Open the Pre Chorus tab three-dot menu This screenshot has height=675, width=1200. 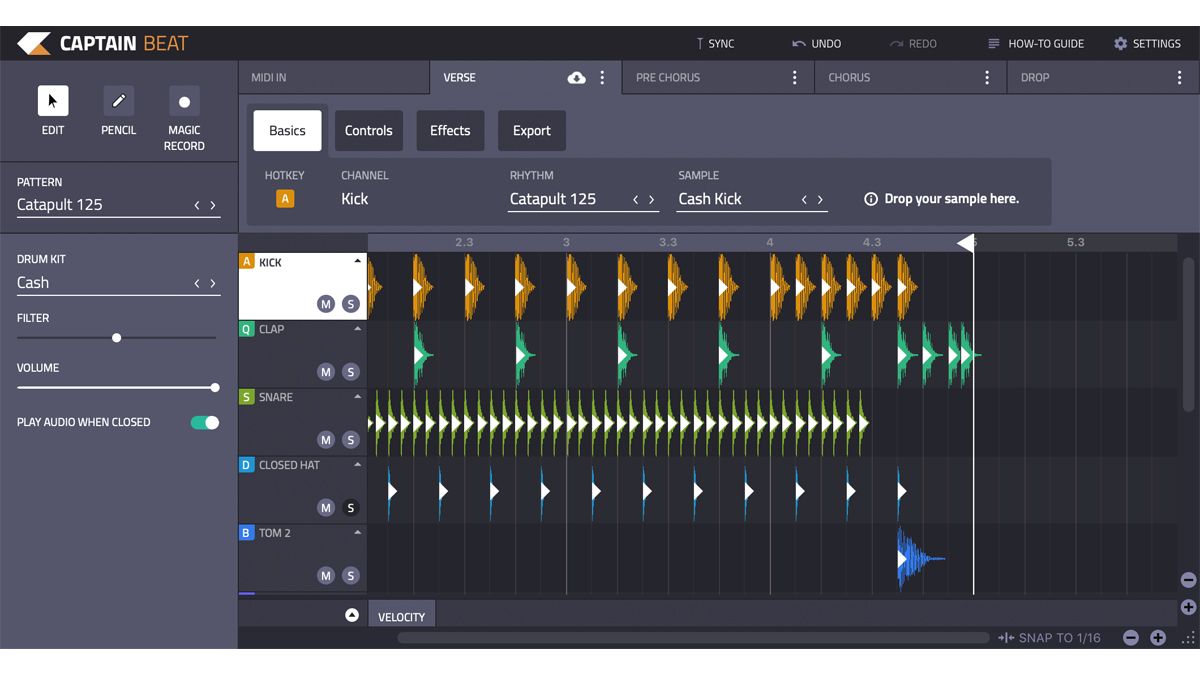pos(795,78)
